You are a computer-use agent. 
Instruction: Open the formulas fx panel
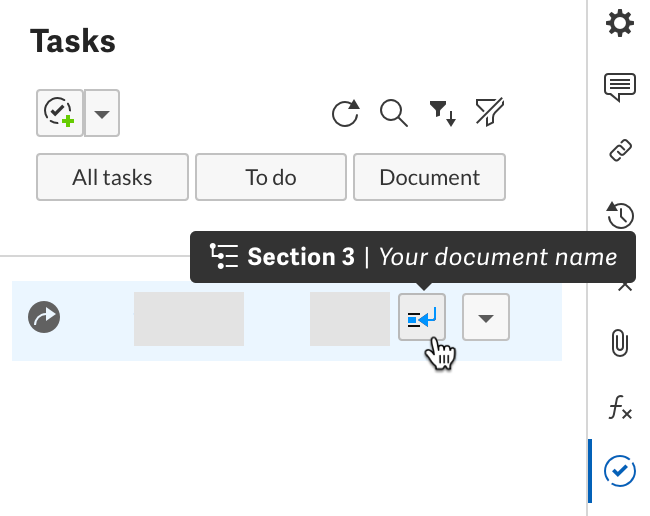(620, 407)
